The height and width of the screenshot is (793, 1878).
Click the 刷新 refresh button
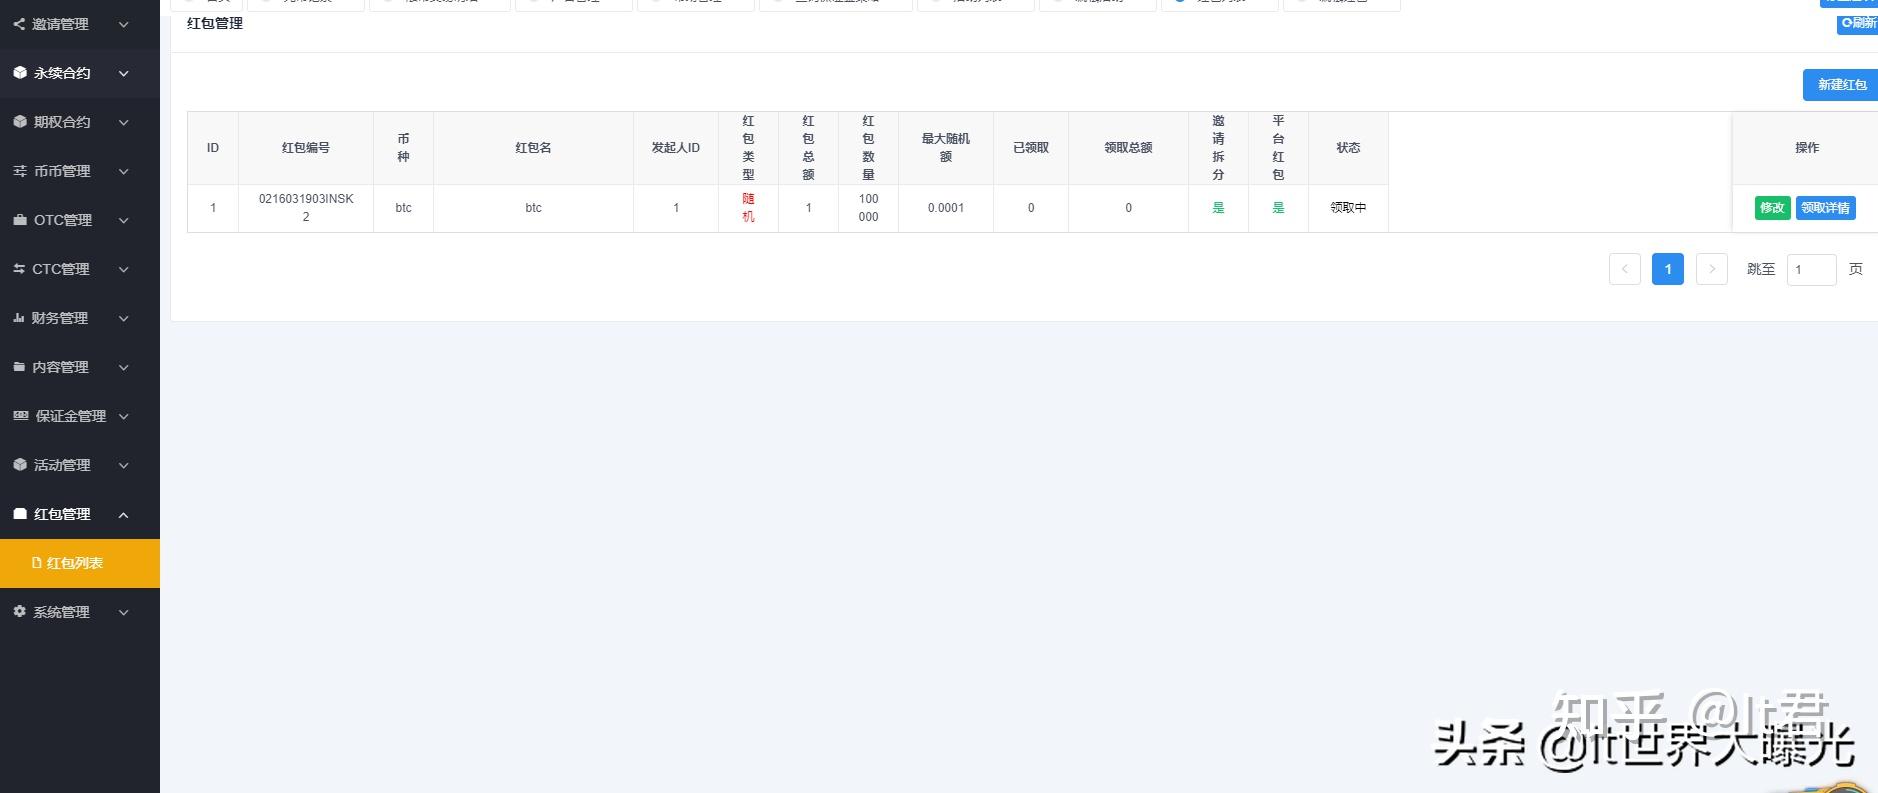tap(1857, 23)
